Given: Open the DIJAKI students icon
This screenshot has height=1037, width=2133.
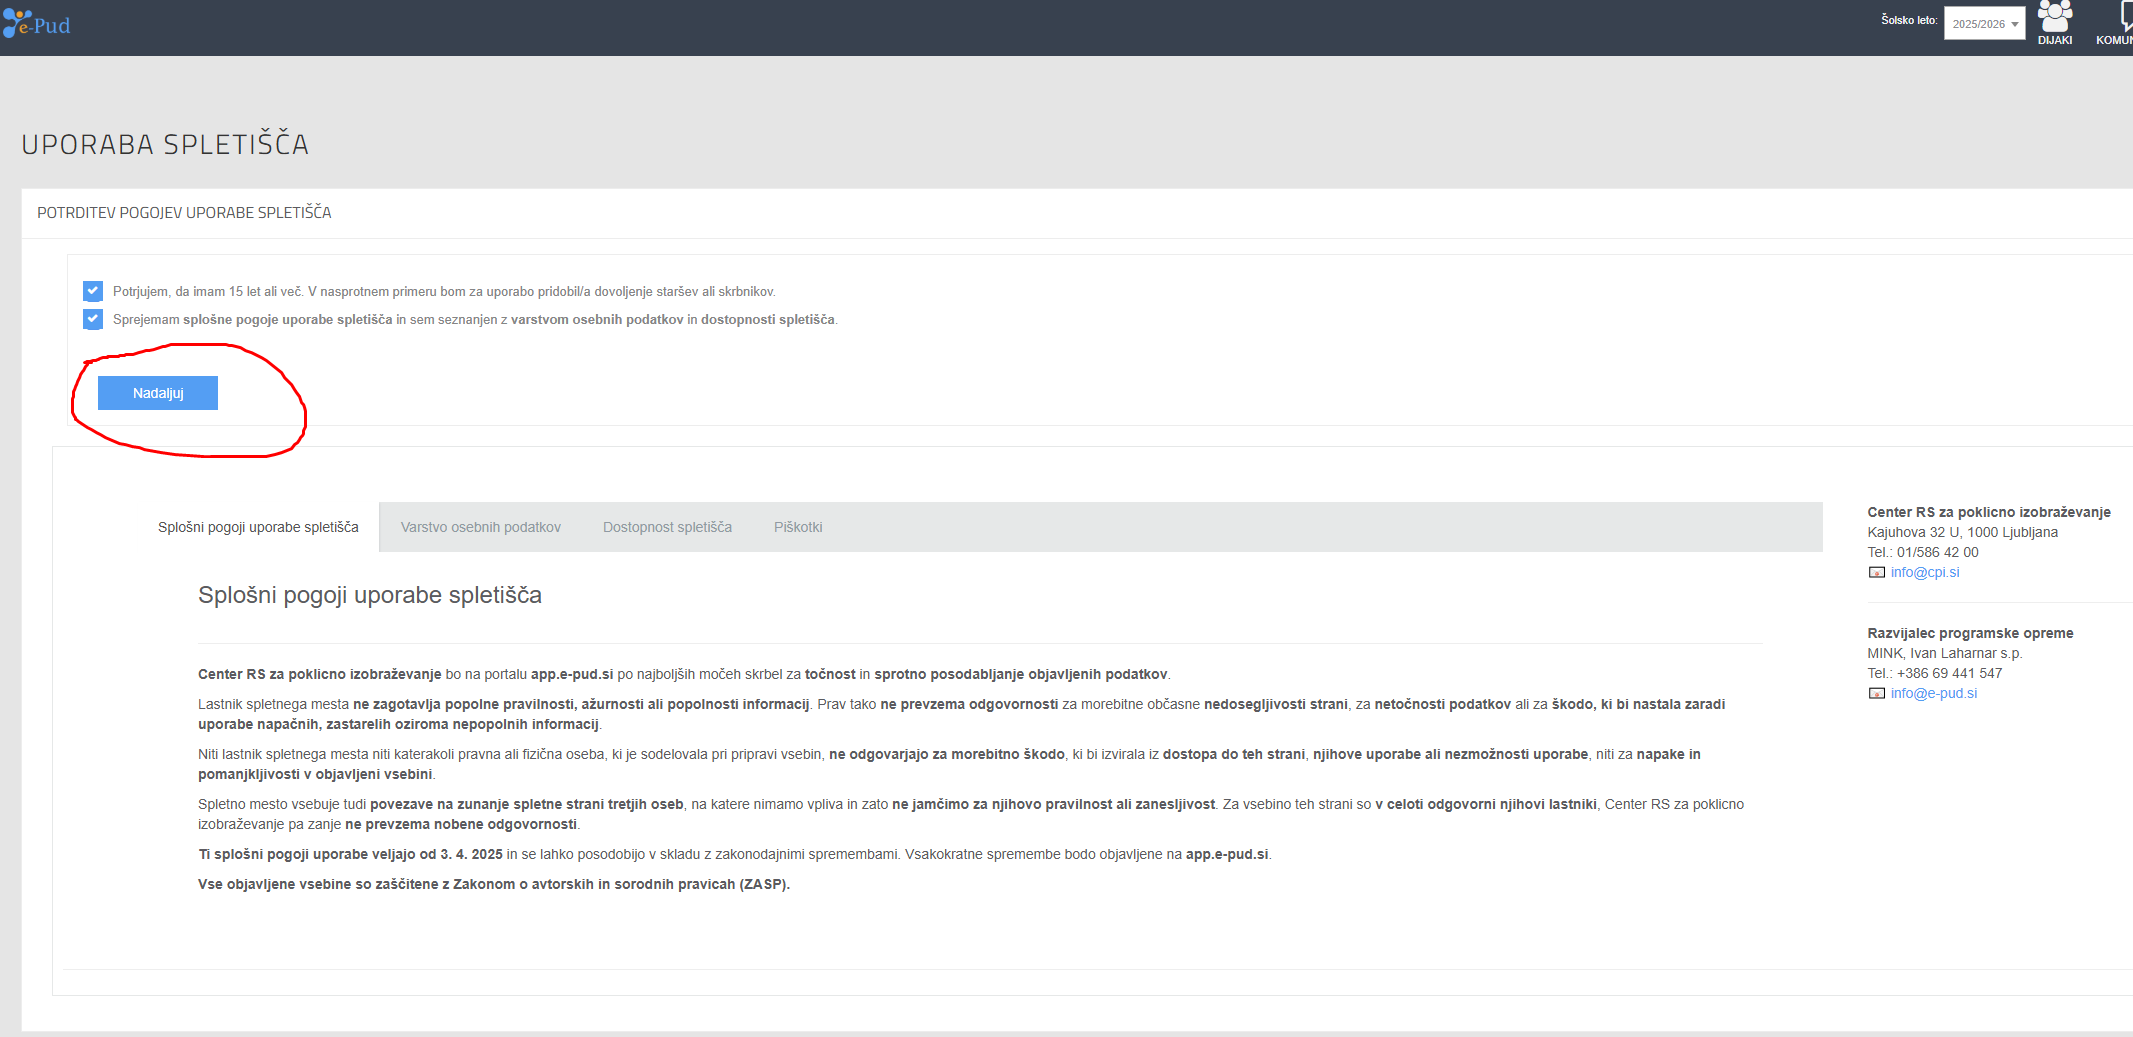Looking at the screenshot, I should tap(2055, 23).
